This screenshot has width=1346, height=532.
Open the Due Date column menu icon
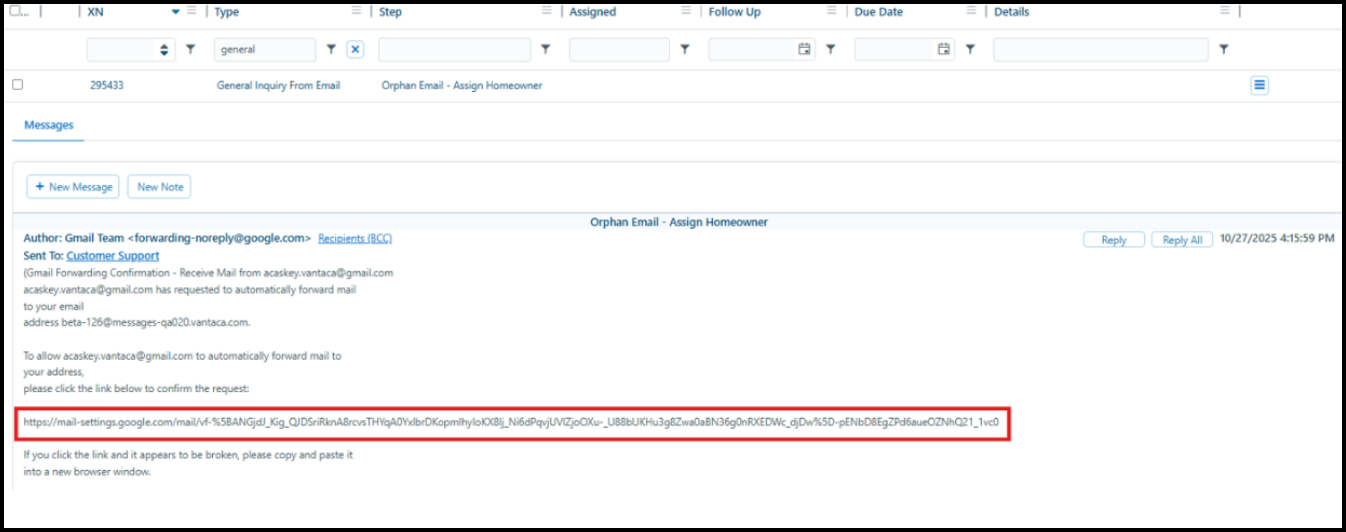[x=971, y=11]
